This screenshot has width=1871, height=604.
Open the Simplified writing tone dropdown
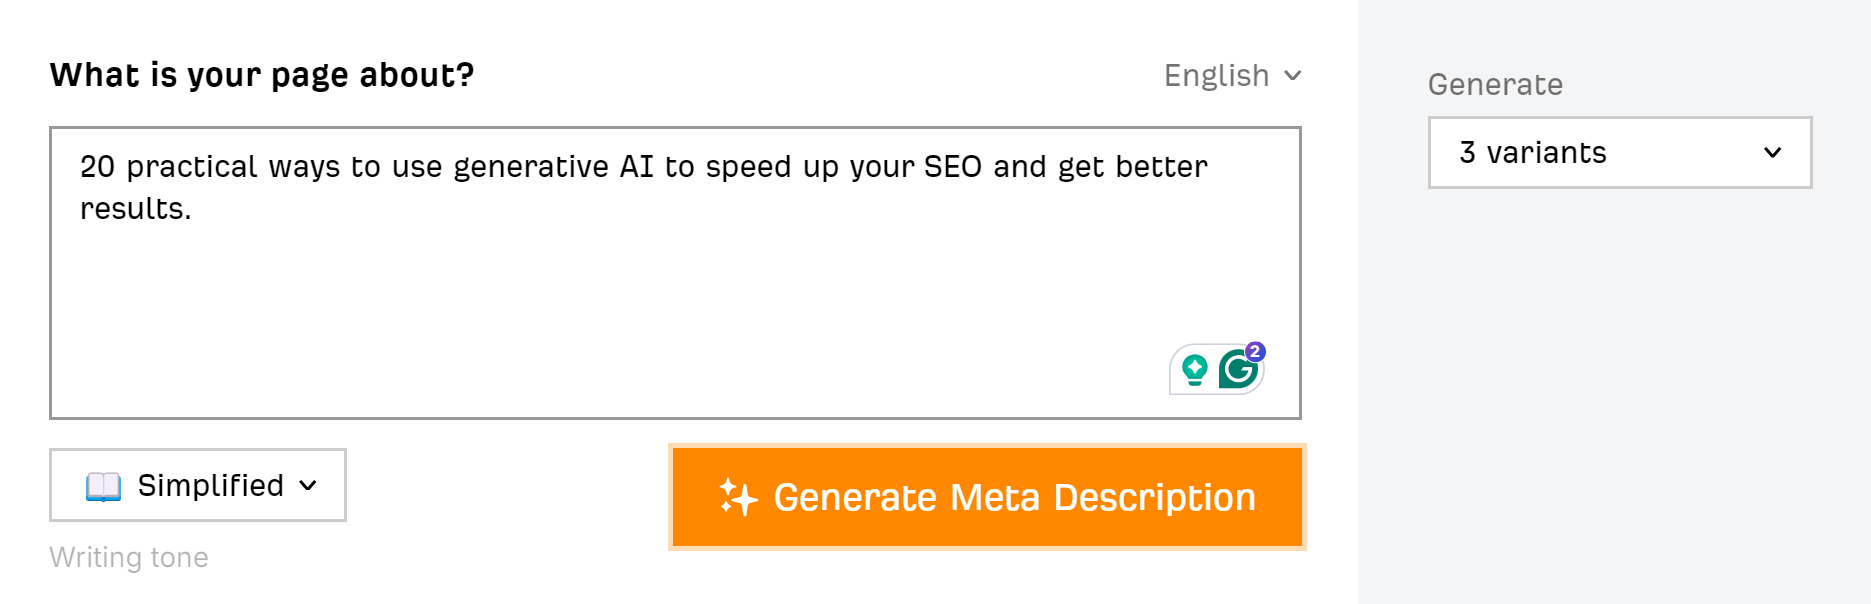(x=197, y=485)
